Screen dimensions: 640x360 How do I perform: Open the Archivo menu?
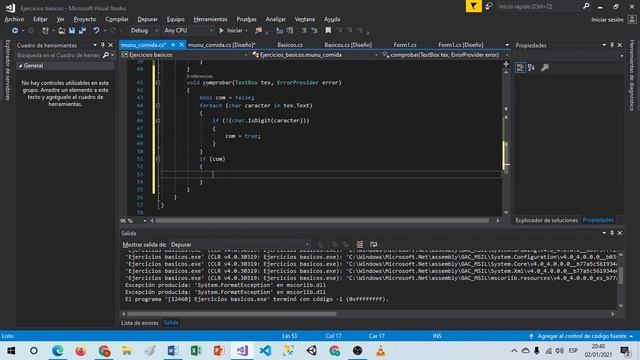[x=14, y=19]
